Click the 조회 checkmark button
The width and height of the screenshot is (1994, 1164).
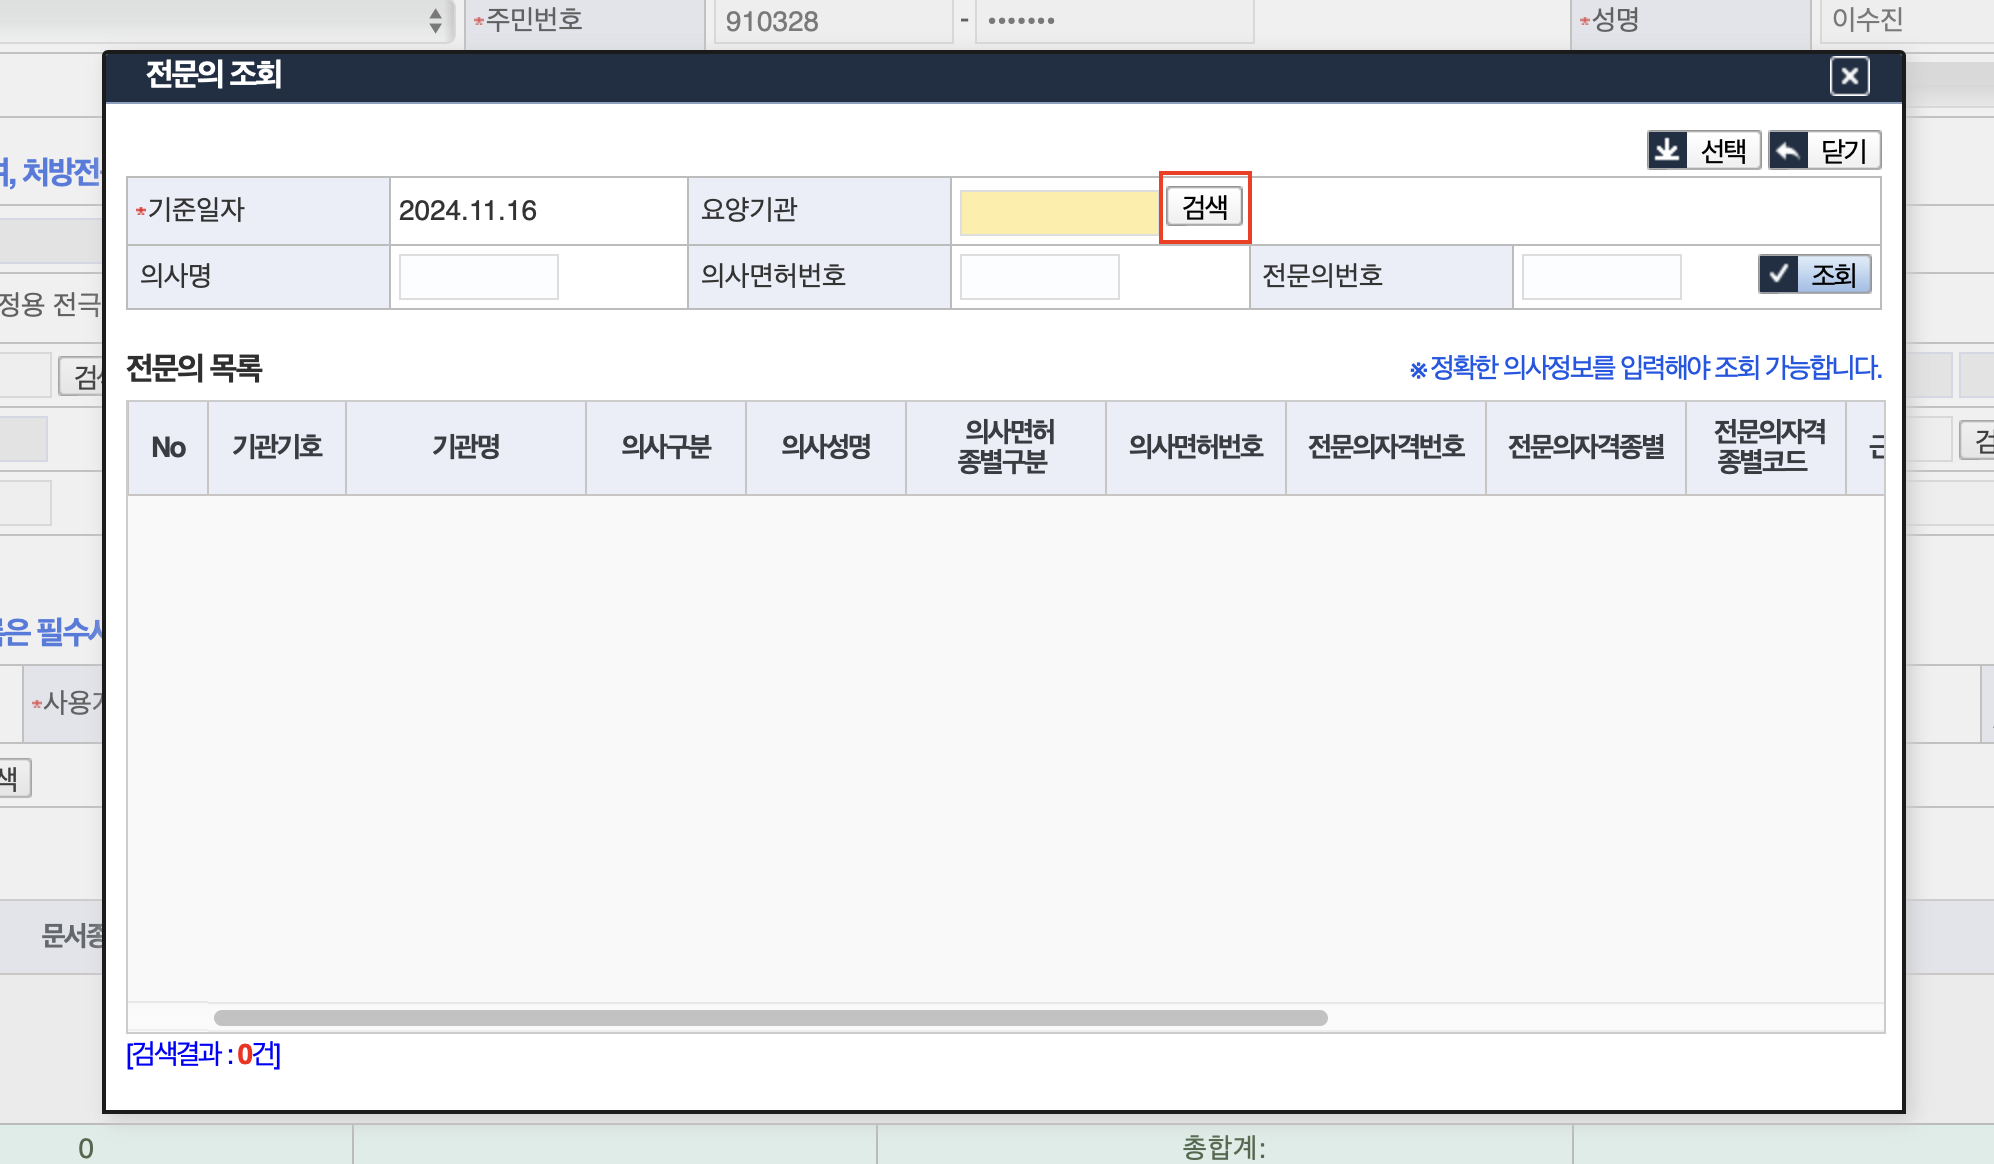click(1814, 274)
